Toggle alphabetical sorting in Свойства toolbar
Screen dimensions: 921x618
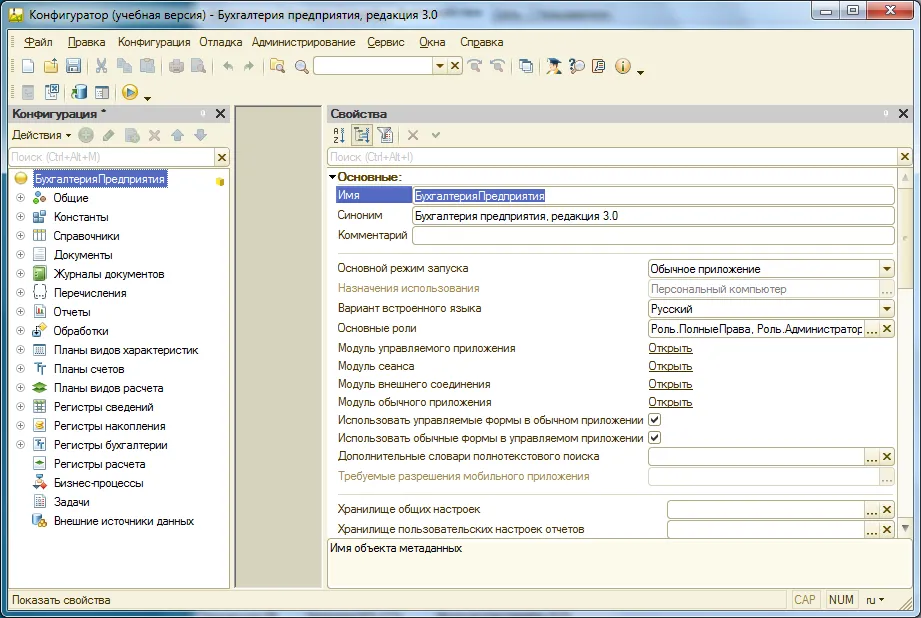point(339,135)
